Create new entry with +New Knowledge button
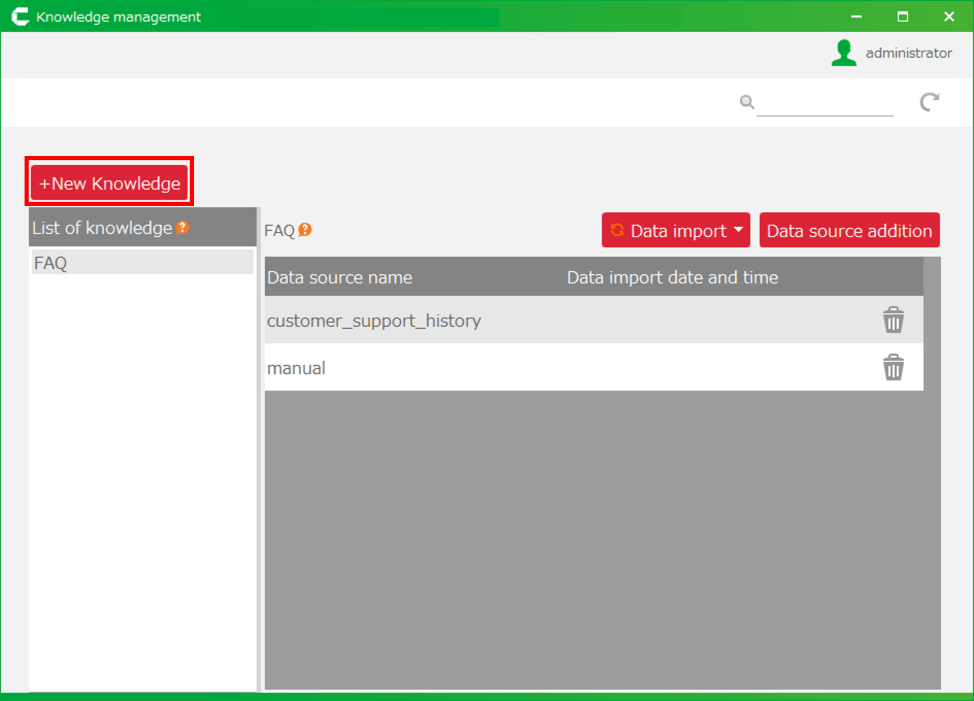Image resolution: width=974 pixels, height=701 pixels. (x=109, y=183)
